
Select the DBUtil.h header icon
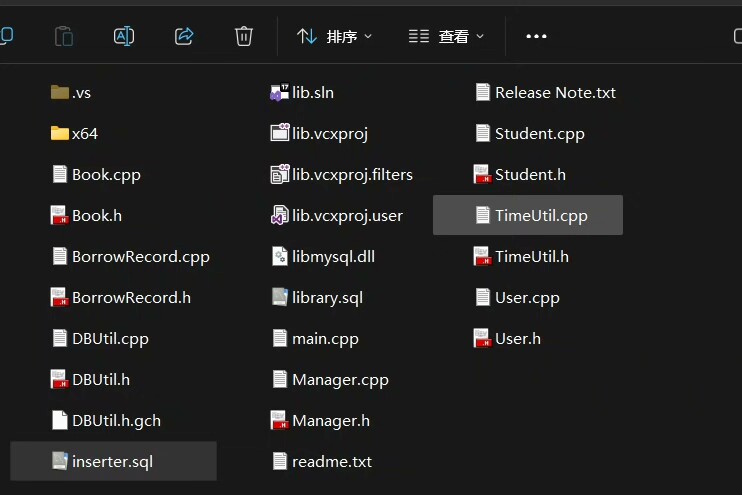coord(60,380)
